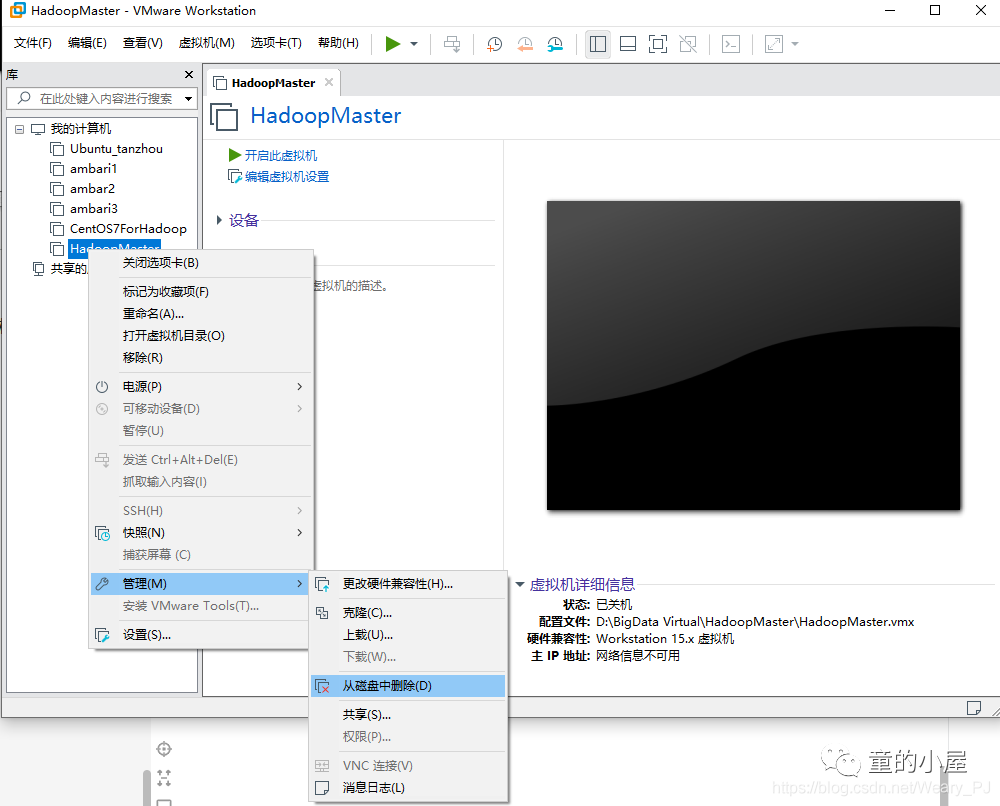Viewport: 1000px width, 806px height.
Task: Select ambar2 in the library tree
Action: [x=92, y=189]
